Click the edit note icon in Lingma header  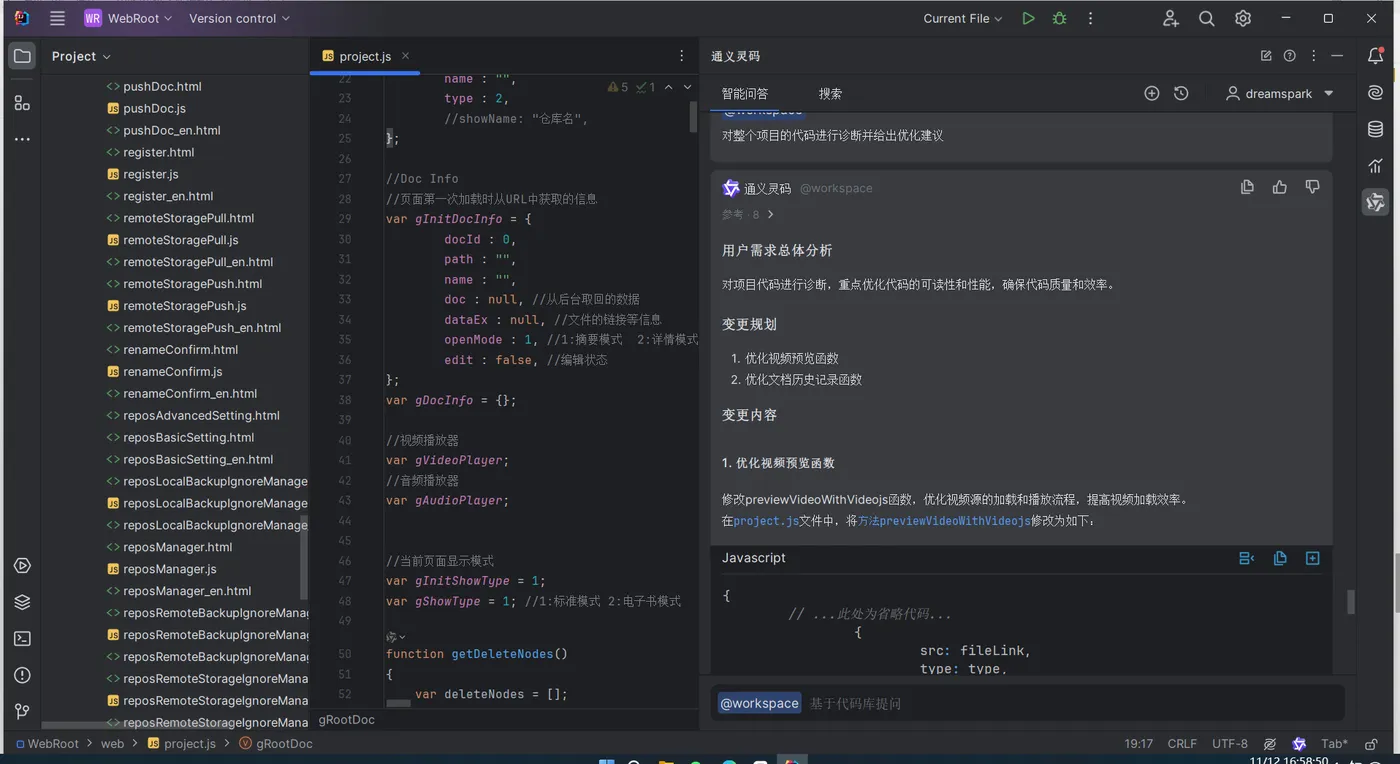[1266, 56]
